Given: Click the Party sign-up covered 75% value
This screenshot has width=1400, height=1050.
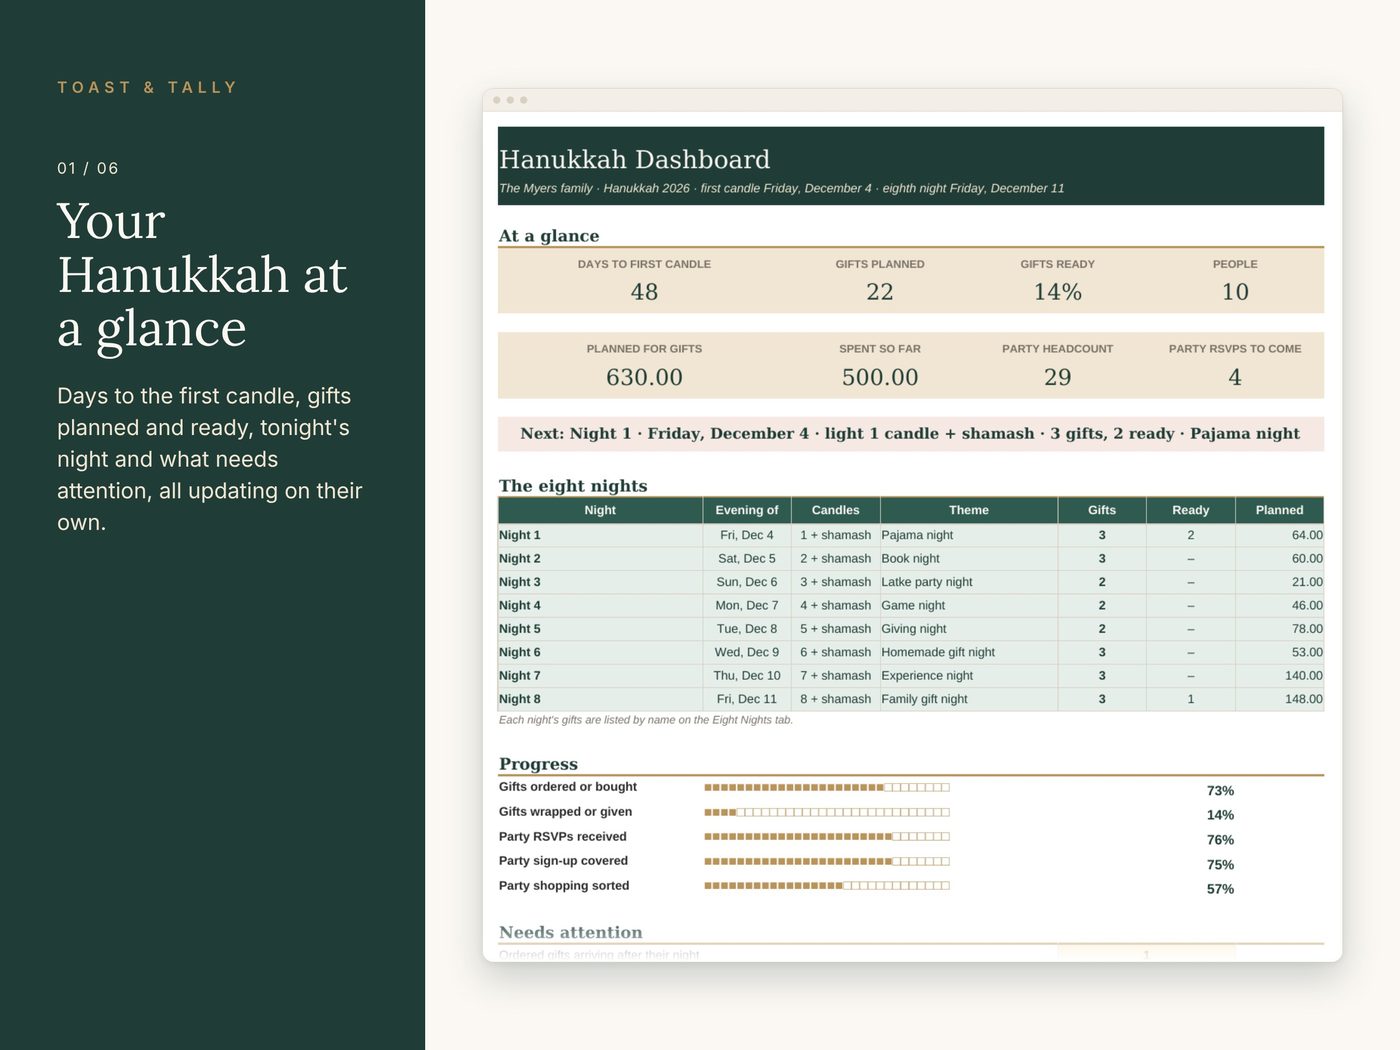Looking at the screenshot, I should coord(1220,865).
